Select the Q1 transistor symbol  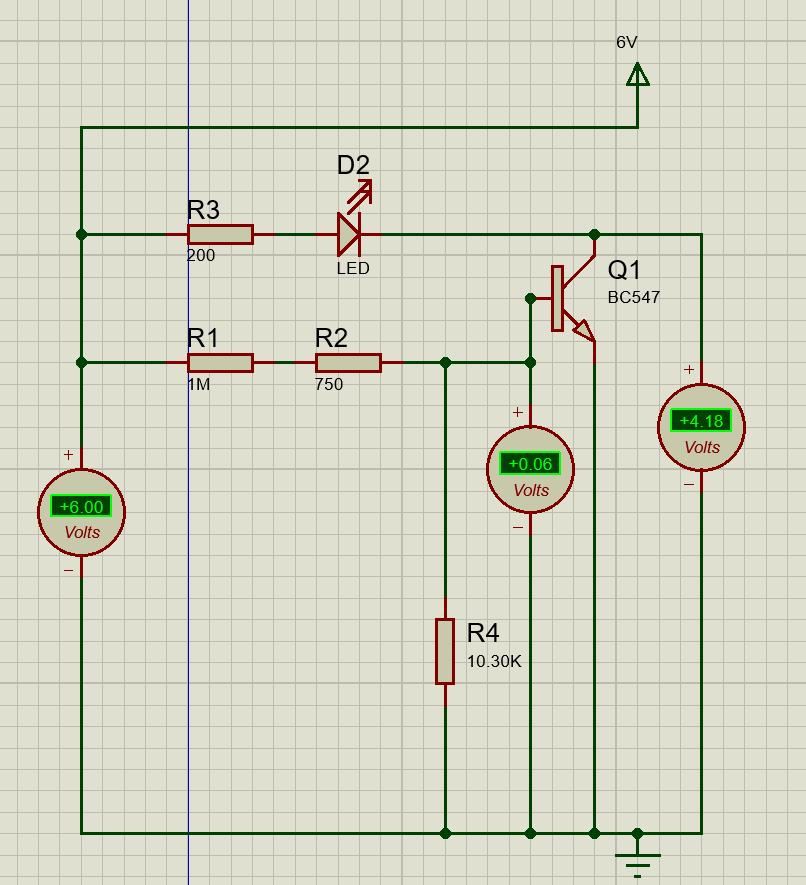[x=567, y=300]
